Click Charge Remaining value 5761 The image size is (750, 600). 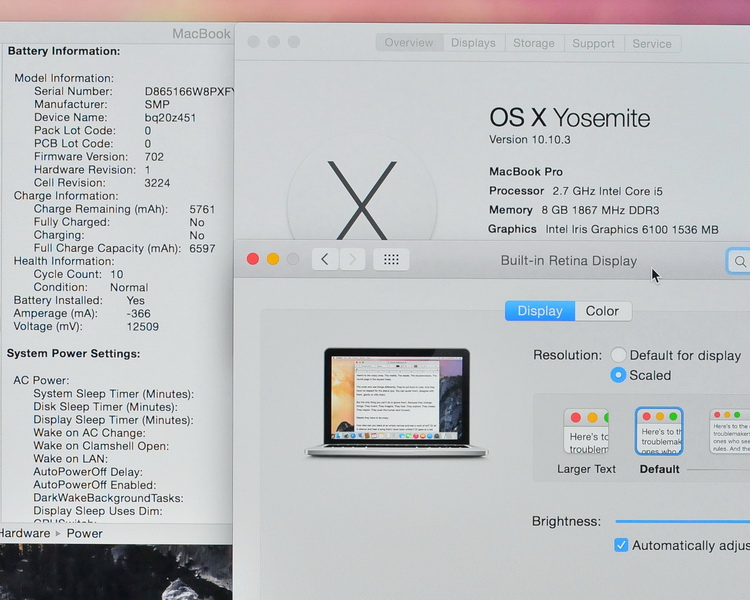[x=202, y=209]
